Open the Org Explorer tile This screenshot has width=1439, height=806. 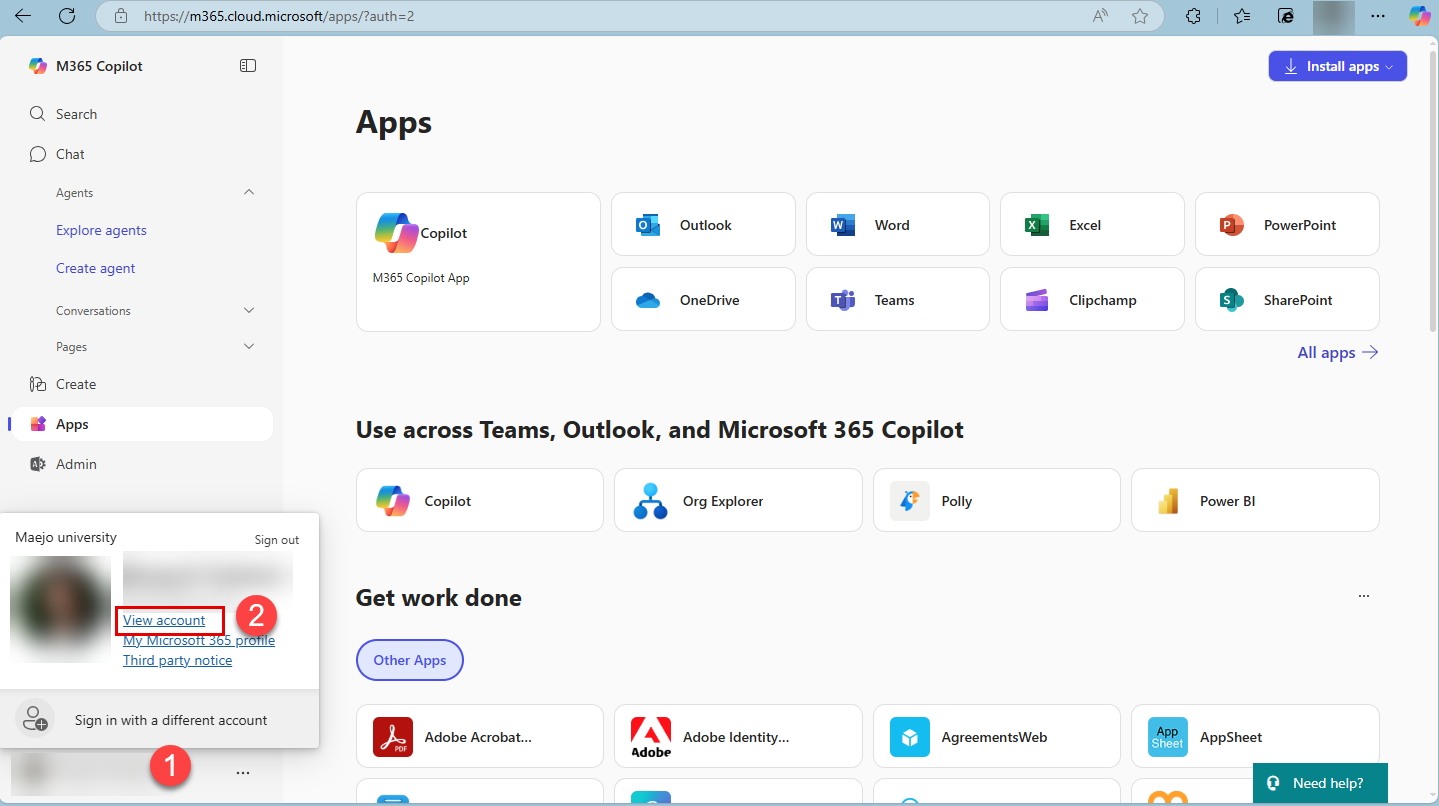point(738,500)
